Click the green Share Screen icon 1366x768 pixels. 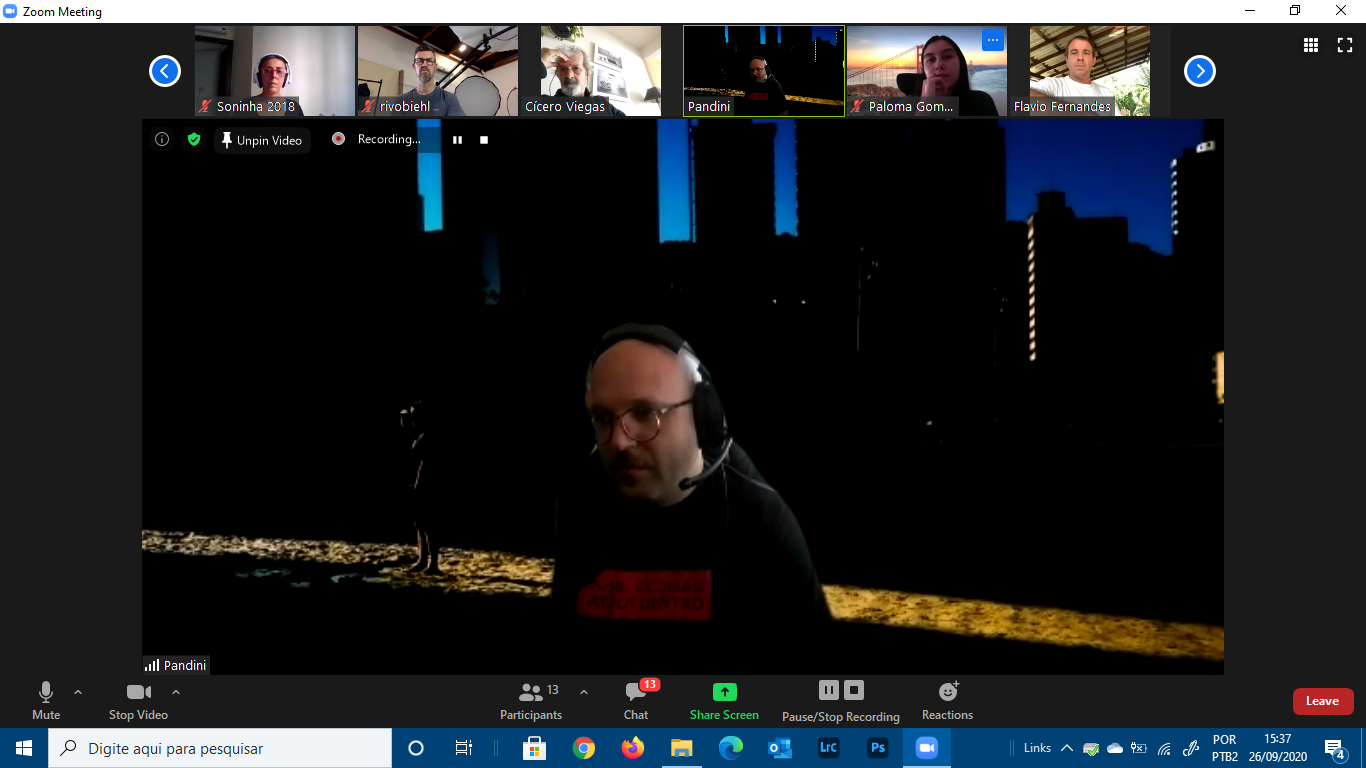(724, 692)
